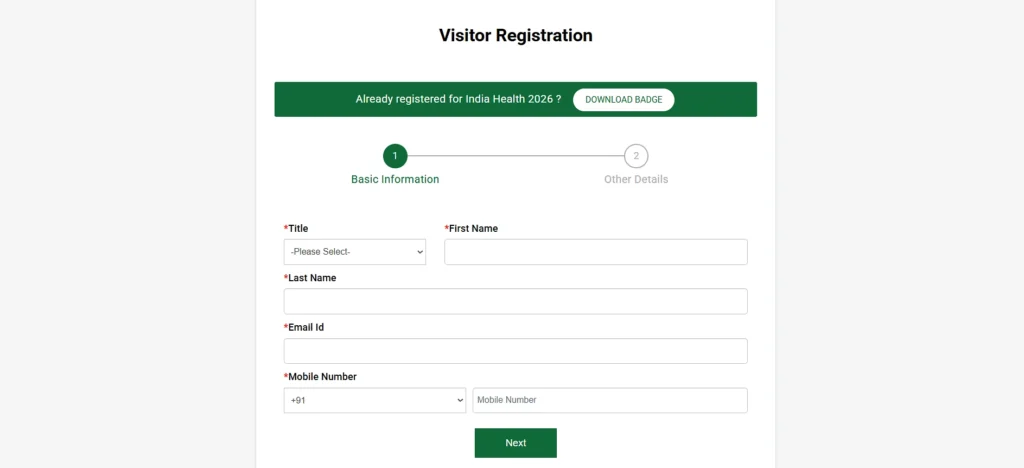This screenshot has width=1024, height=468.
Task: Click the Email Id input field
Action: pos(515,351)
